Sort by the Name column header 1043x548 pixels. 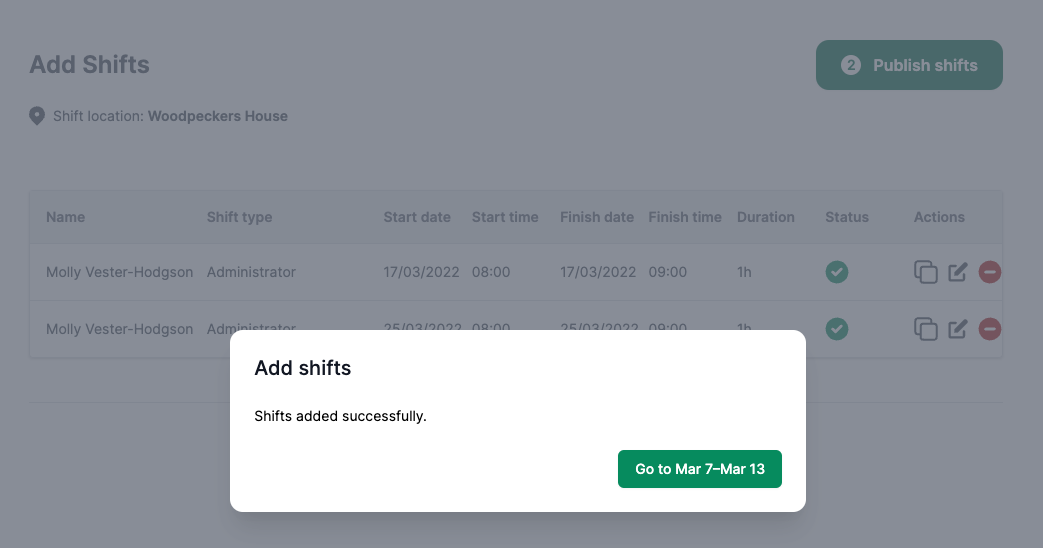(66, 217)
